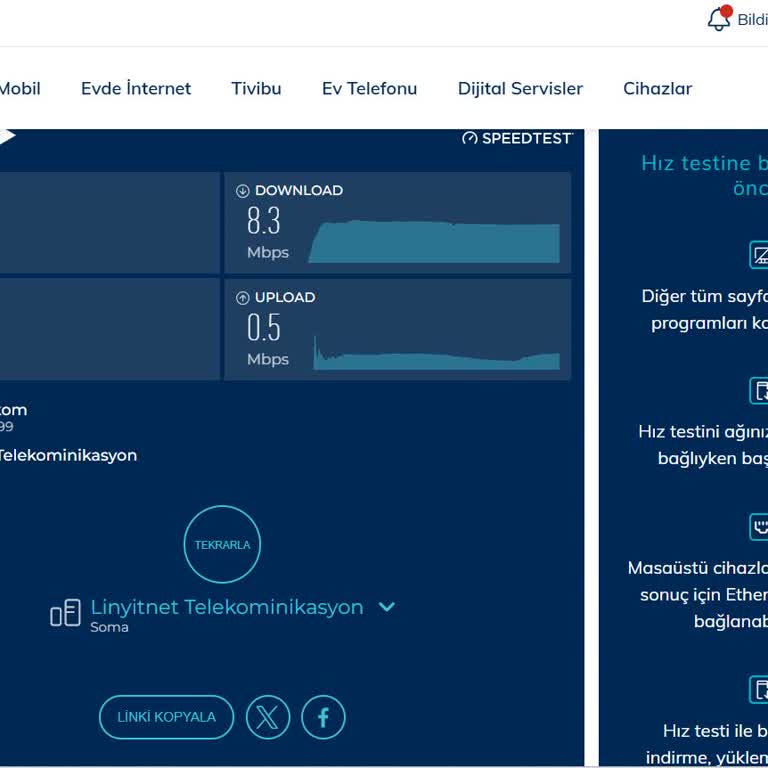Click the UPLOAD label
768x768 pixels.
285,298
